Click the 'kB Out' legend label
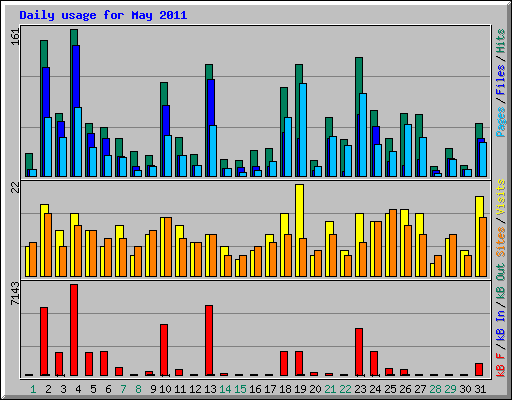512x400 pixels. [500, 282]
